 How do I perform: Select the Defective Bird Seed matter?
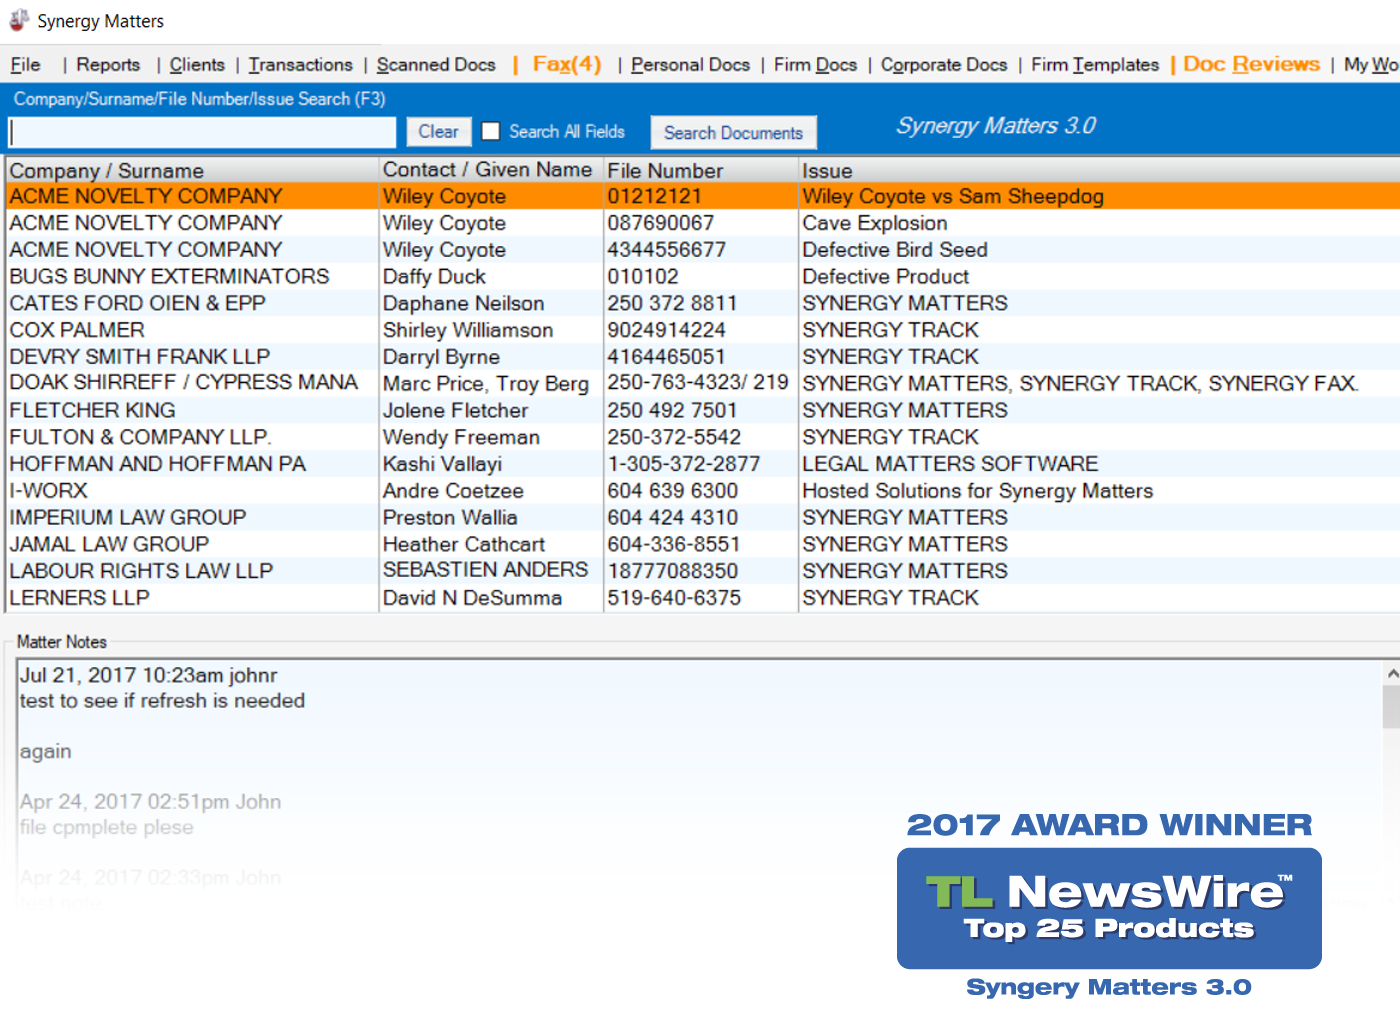coord(703,250)
